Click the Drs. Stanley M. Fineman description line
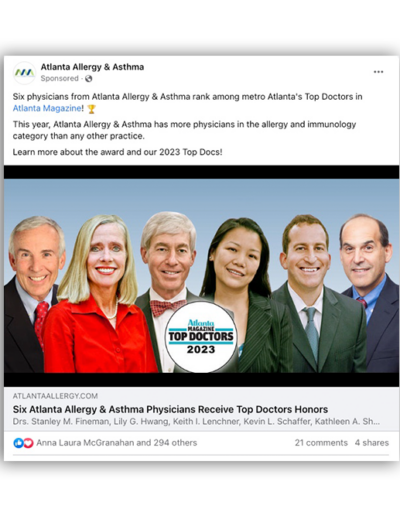Viewport: 400px width, 516px height. pyautogui.click(x=196, y=422)
